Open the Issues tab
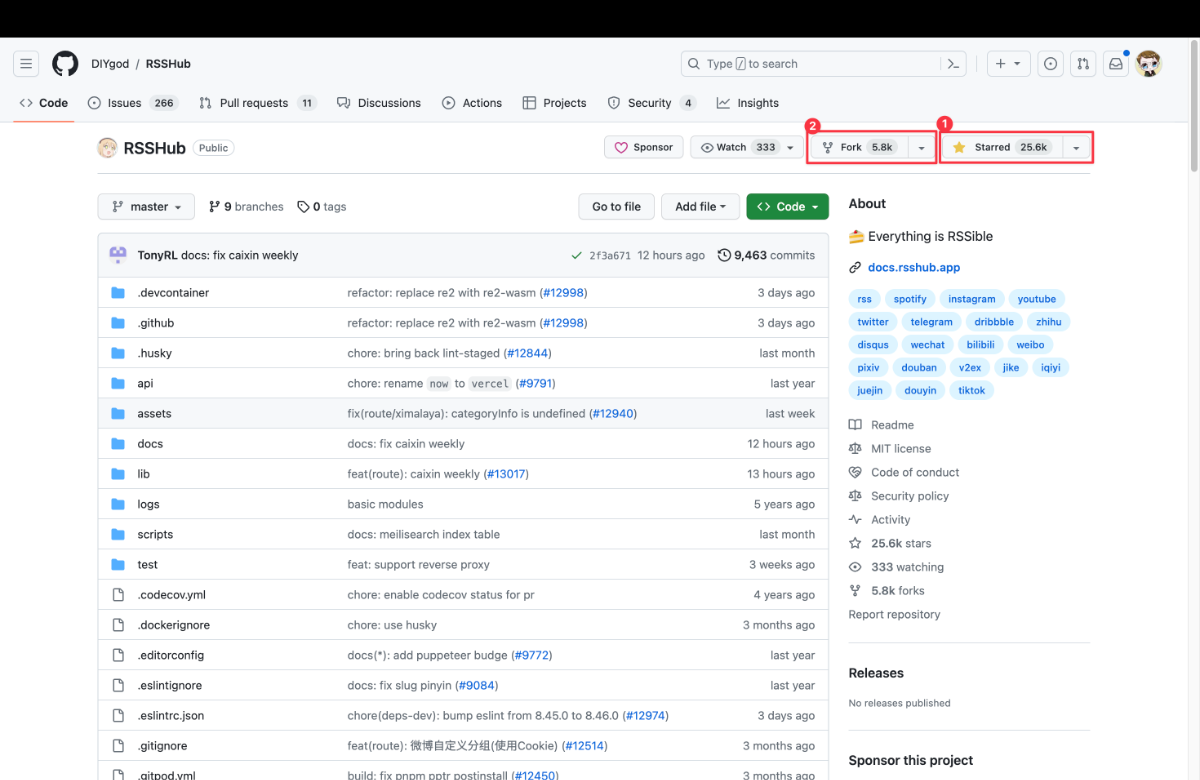The image size is (1200, 780). tap(133, 103)
